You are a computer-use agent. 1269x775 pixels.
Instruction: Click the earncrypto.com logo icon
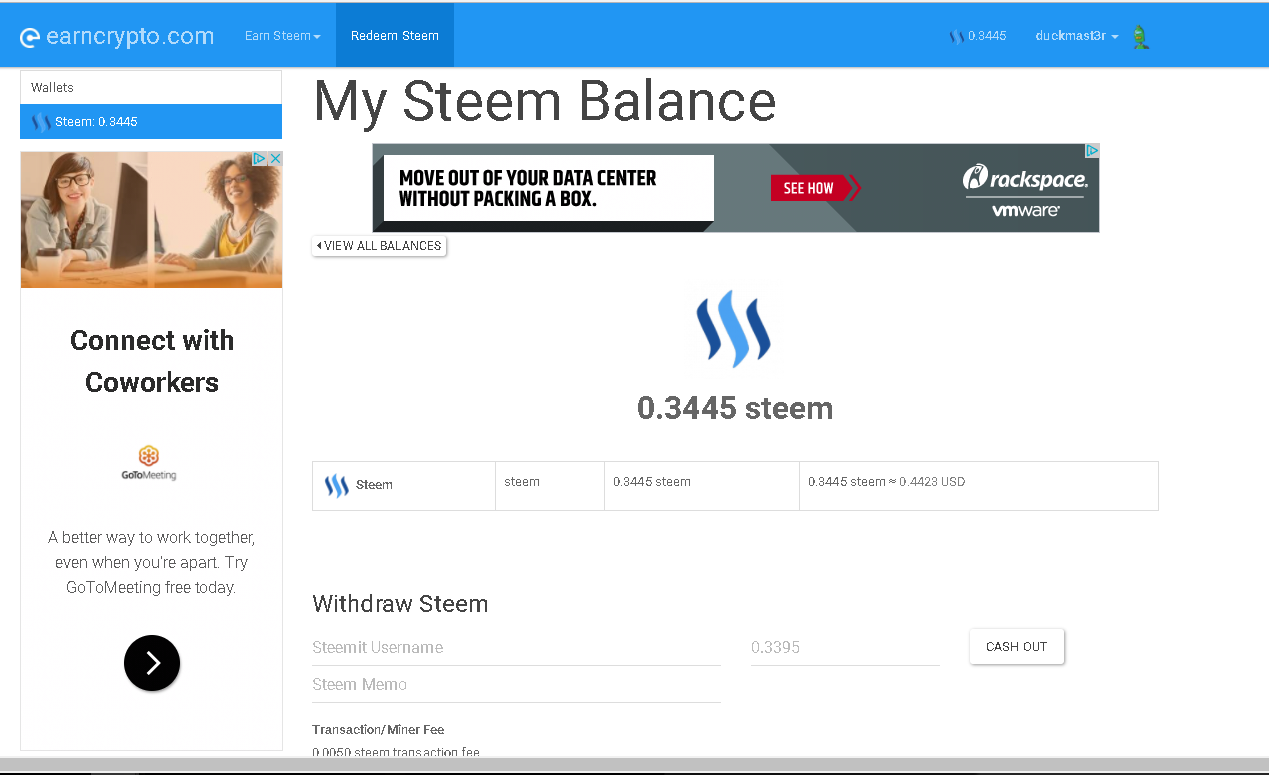click(30, 38)
